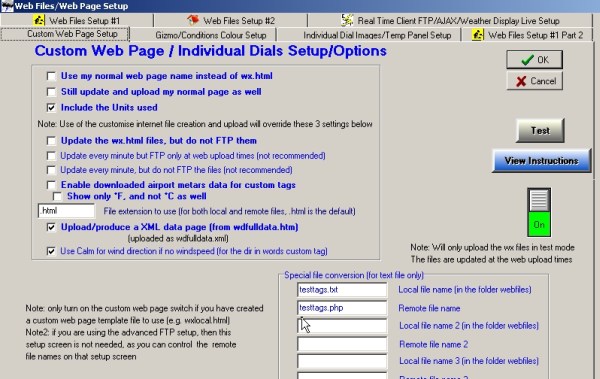This screenshot has height=379, width=600.
Task: Click the Test button
Action: coord(540,131)
